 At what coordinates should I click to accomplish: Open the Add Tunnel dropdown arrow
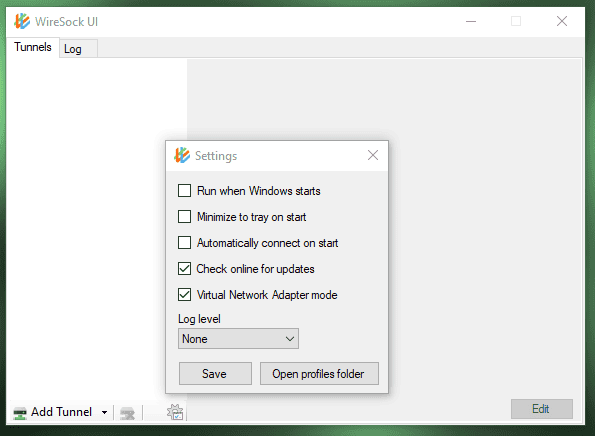104,412
